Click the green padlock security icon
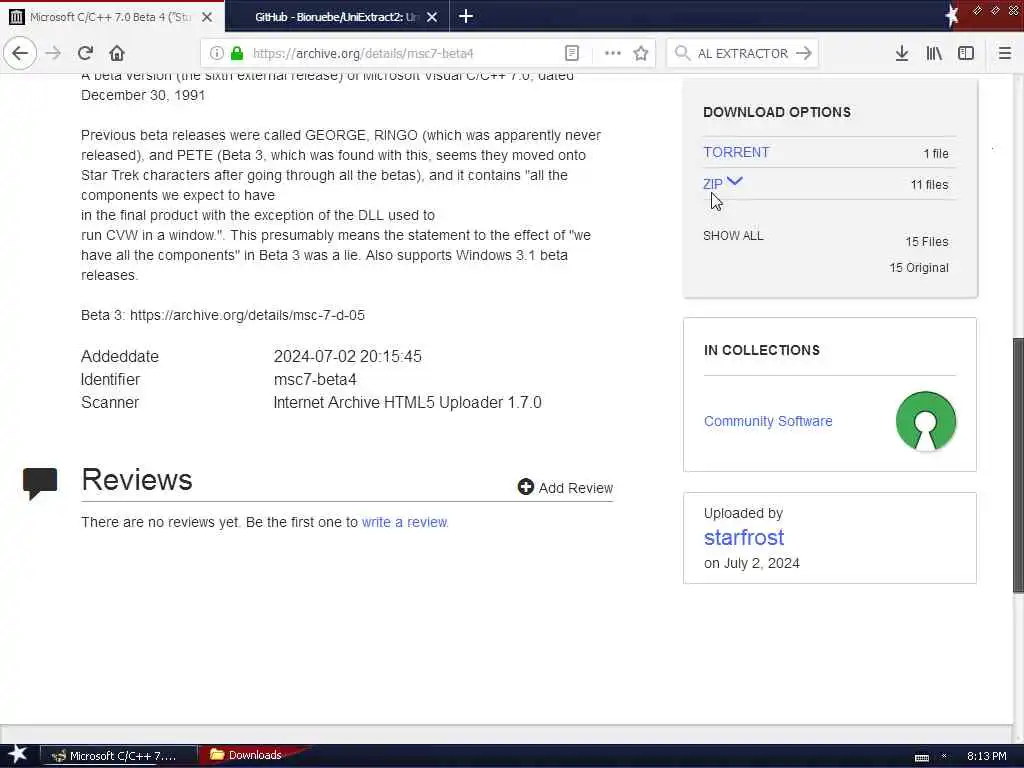 (x=237, y=53)
